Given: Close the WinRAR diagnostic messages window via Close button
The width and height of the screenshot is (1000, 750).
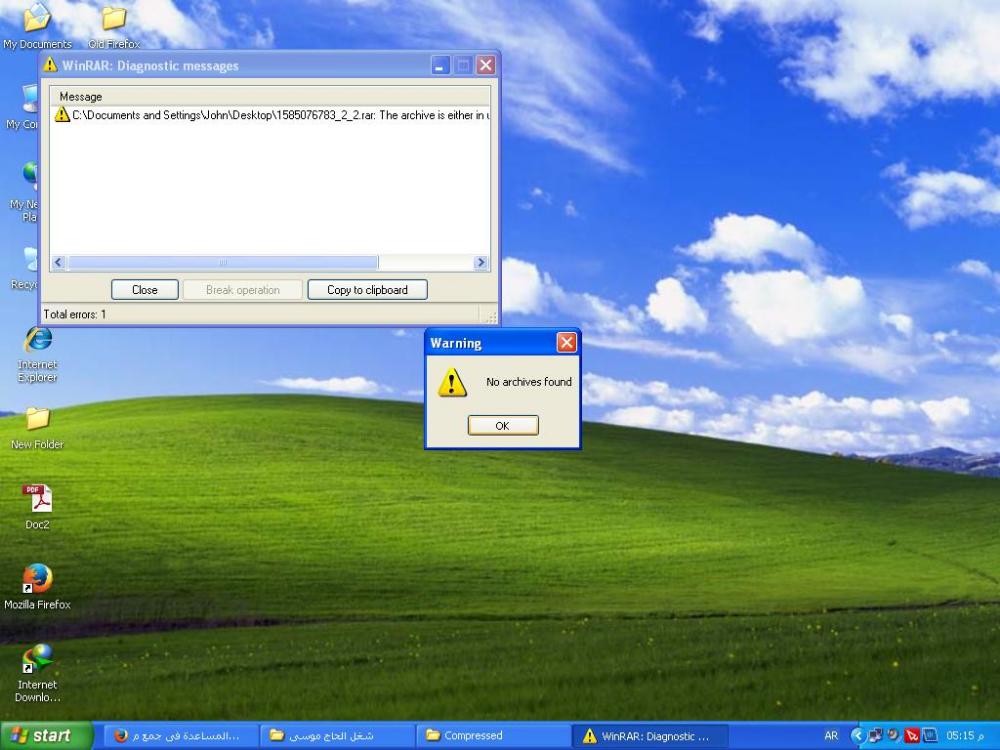Looking at the screenshot, I should click(x=145, y=290).
